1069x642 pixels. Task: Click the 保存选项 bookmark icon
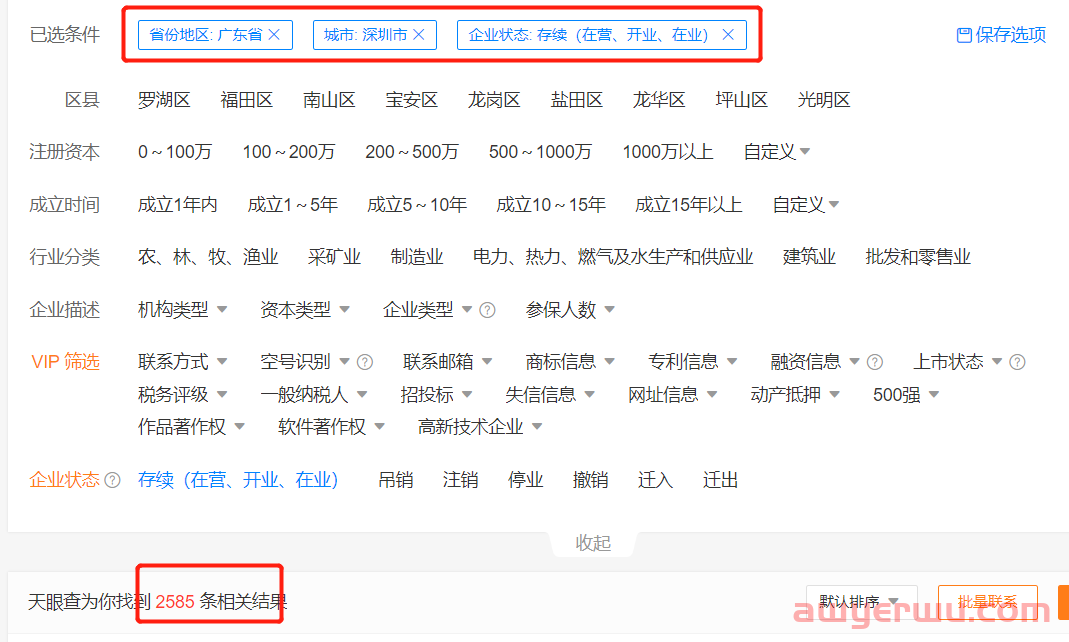coord(963,34)
